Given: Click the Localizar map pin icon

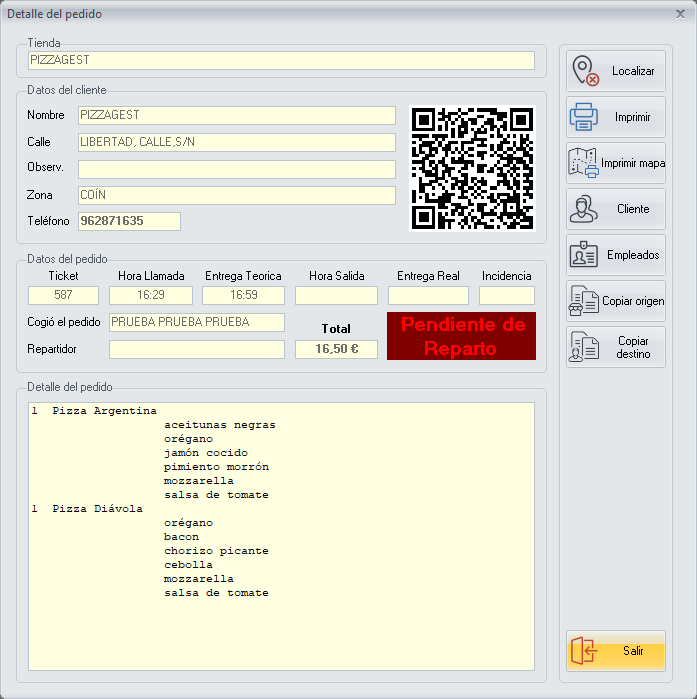Looking at the screenshot, I should tap(585, 72).
